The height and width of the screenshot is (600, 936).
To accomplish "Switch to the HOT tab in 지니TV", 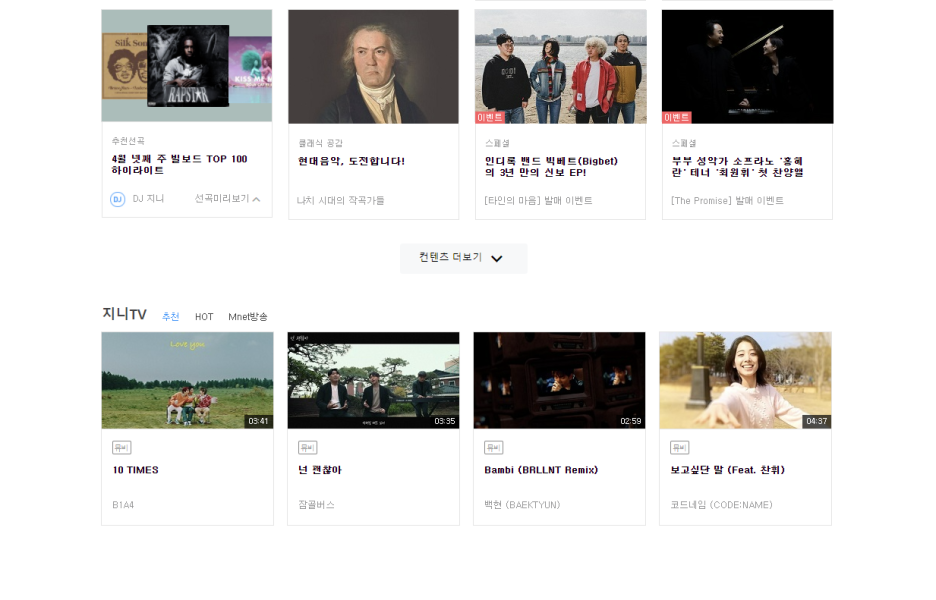I will pos(204,317).
